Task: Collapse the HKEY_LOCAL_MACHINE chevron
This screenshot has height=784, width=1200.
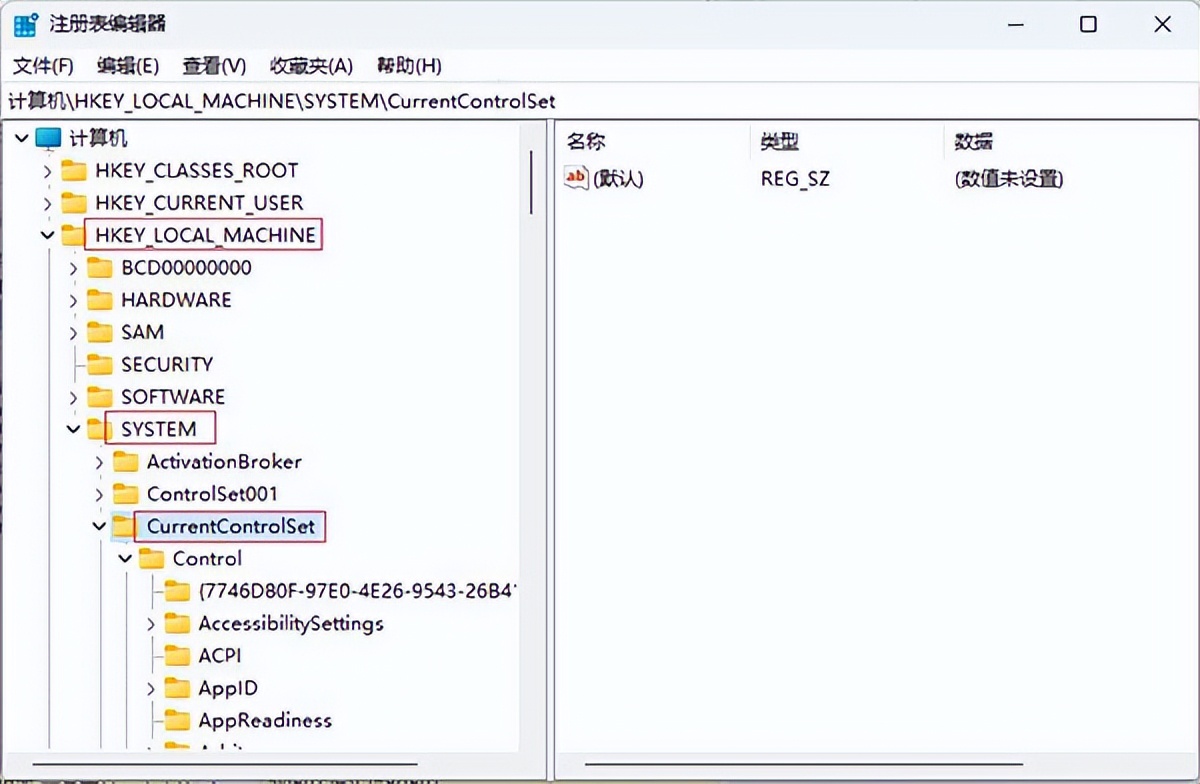Action: [47, 236]
